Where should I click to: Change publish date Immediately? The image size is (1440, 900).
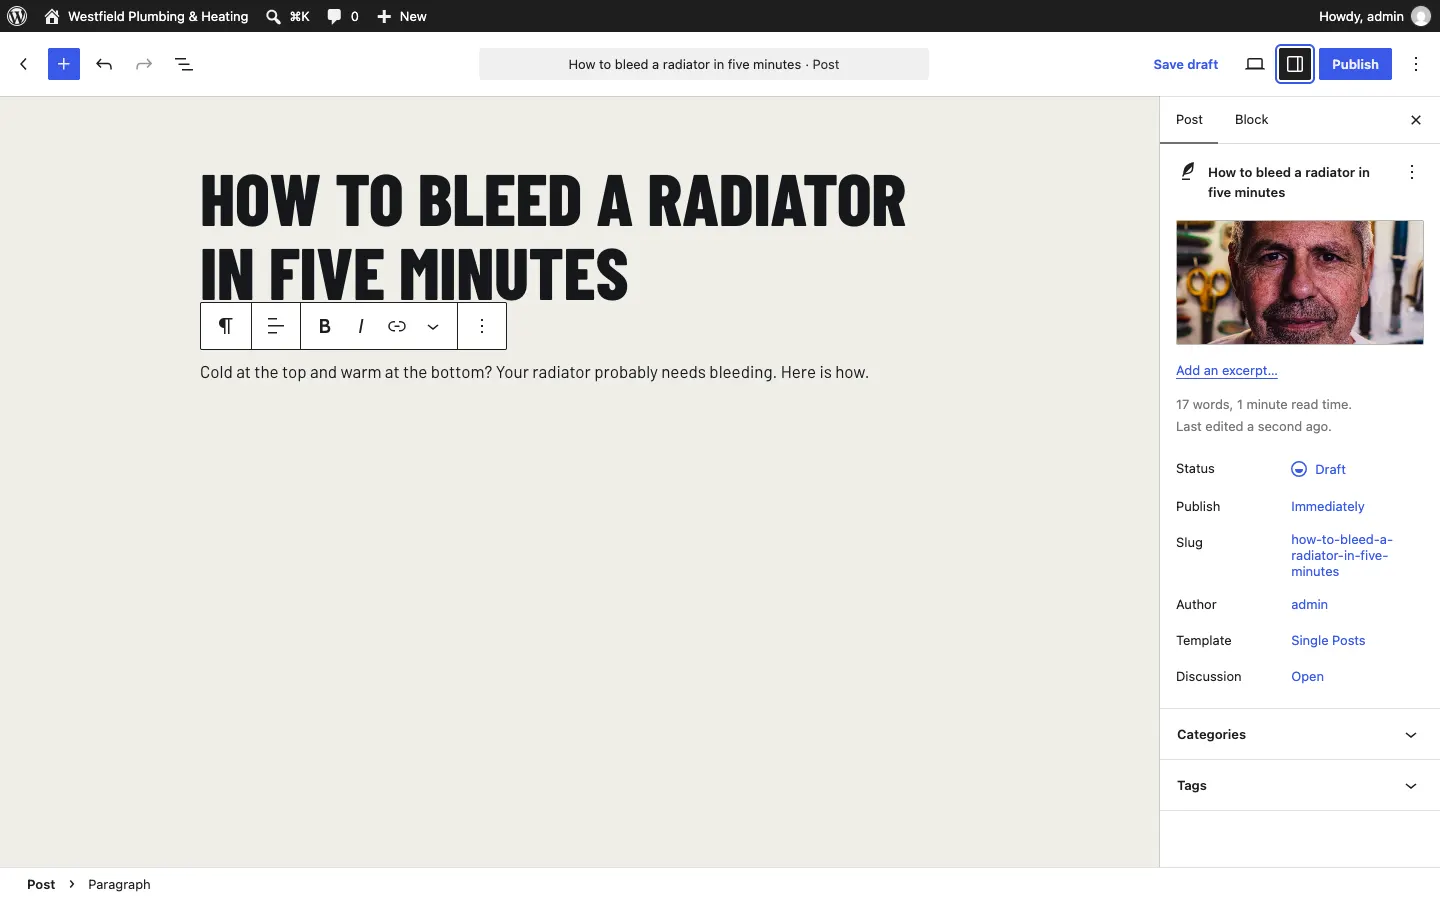click(x=1328, y=507)
